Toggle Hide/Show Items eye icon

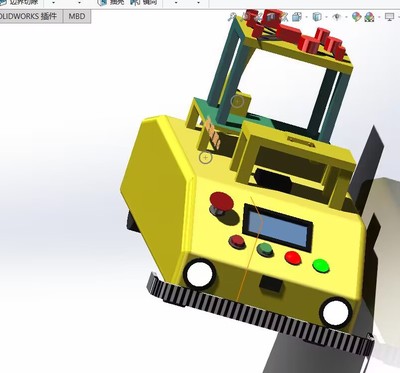point(337,17)
